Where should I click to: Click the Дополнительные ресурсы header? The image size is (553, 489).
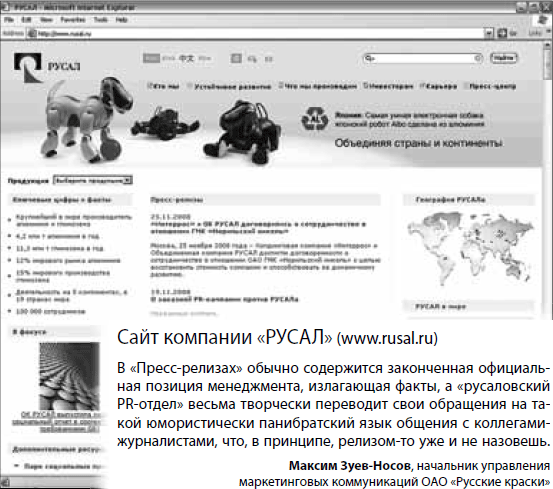[x=57, y=449]
